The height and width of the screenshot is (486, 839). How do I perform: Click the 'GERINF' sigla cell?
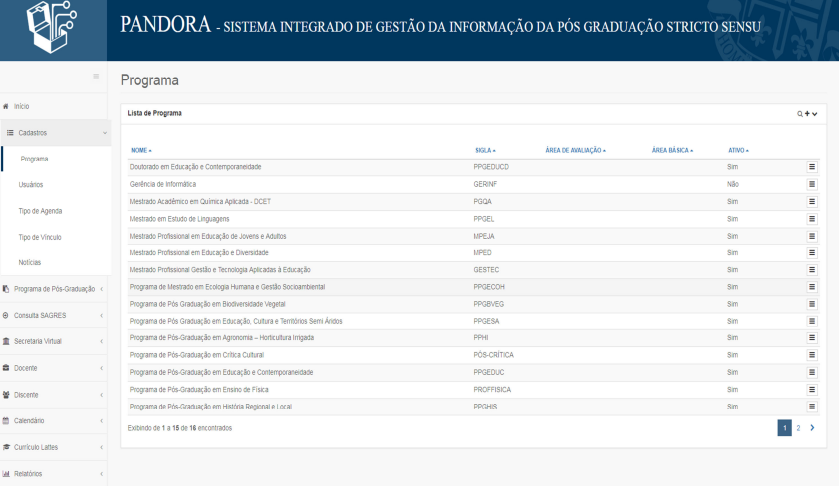click(485, 184)
